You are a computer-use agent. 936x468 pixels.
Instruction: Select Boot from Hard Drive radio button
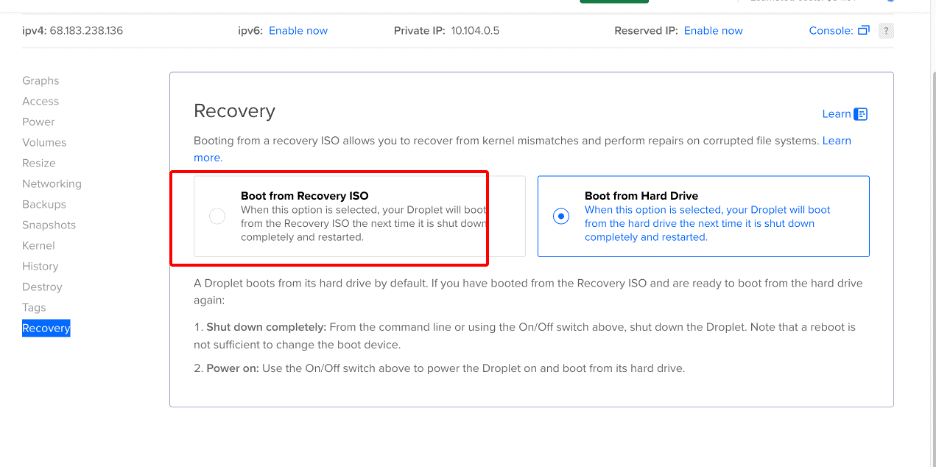[x=561, y=216]
